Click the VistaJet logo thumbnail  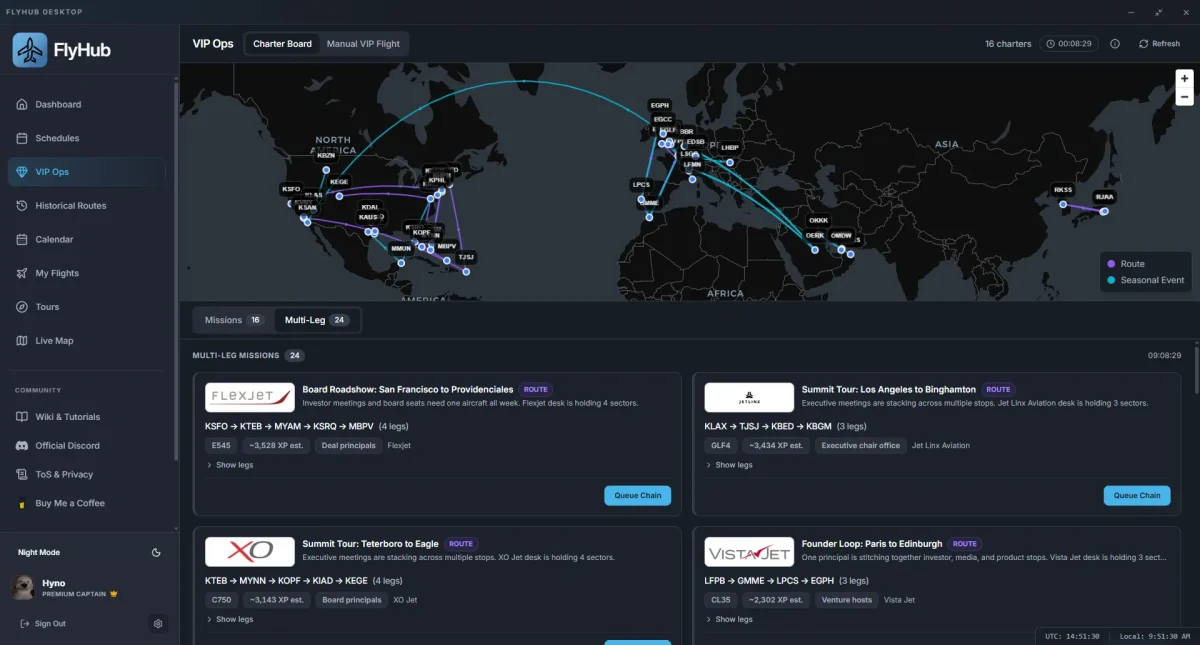pyautogui.click(x=749, y=552)
